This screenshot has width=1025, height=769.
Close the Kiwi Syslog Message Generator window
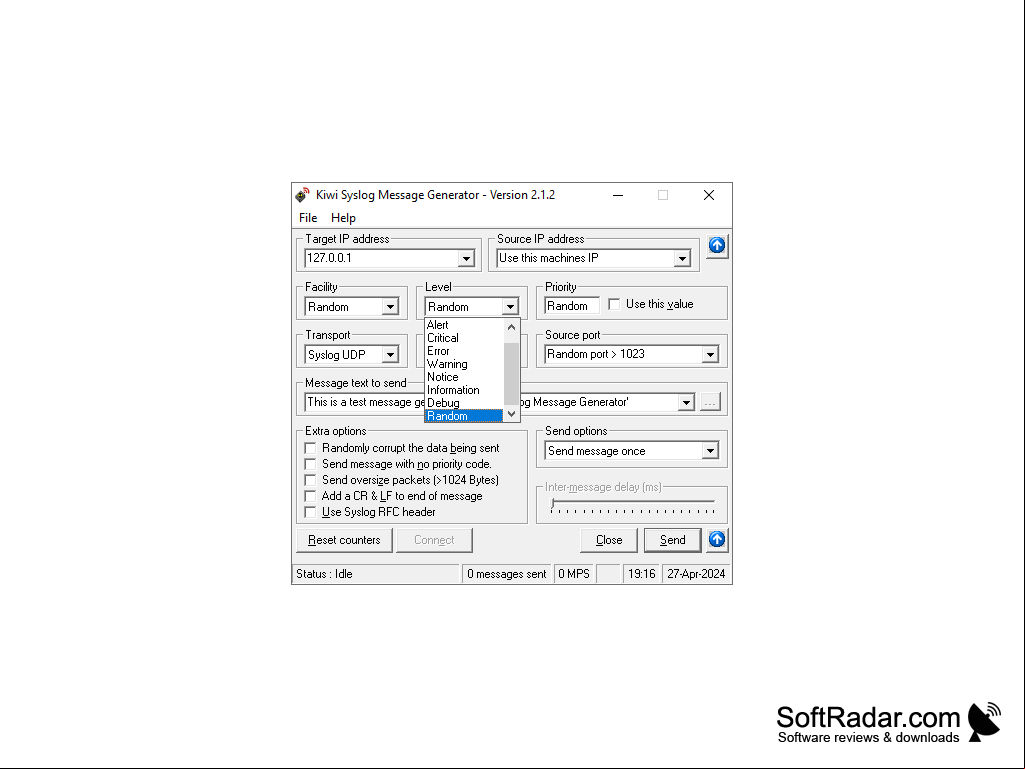point(709,195)
